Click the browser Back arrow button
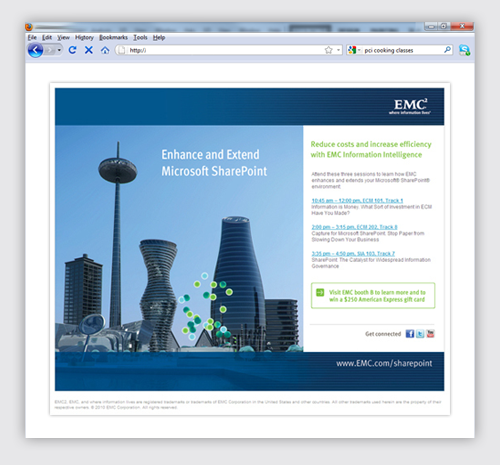 click(35, 50)
